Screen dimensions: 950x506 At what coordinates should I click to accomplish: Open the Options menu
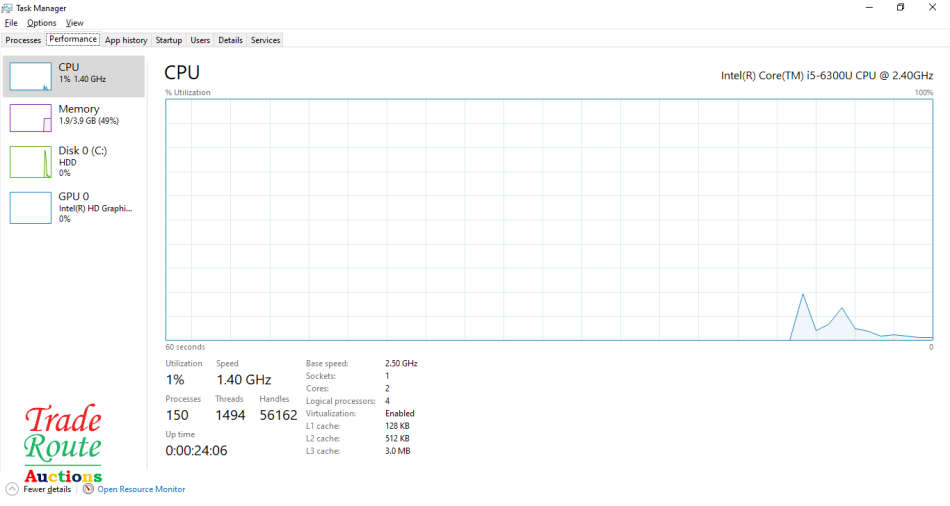pyautogui.click(x=42, y=23)
